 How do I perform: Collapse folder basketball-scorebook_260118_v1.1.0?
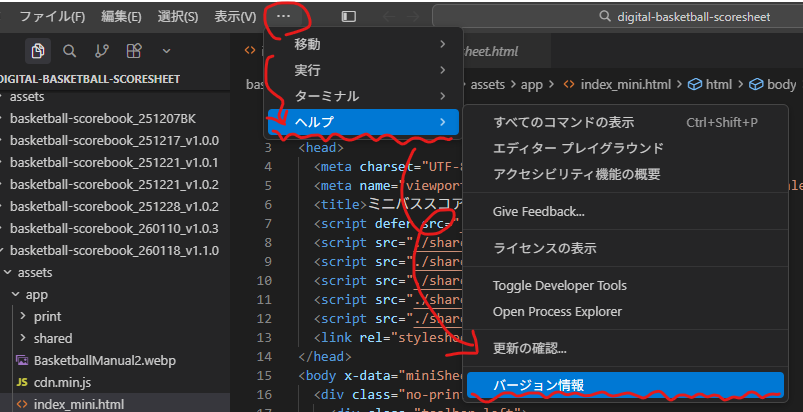click(x=115, y=251)
